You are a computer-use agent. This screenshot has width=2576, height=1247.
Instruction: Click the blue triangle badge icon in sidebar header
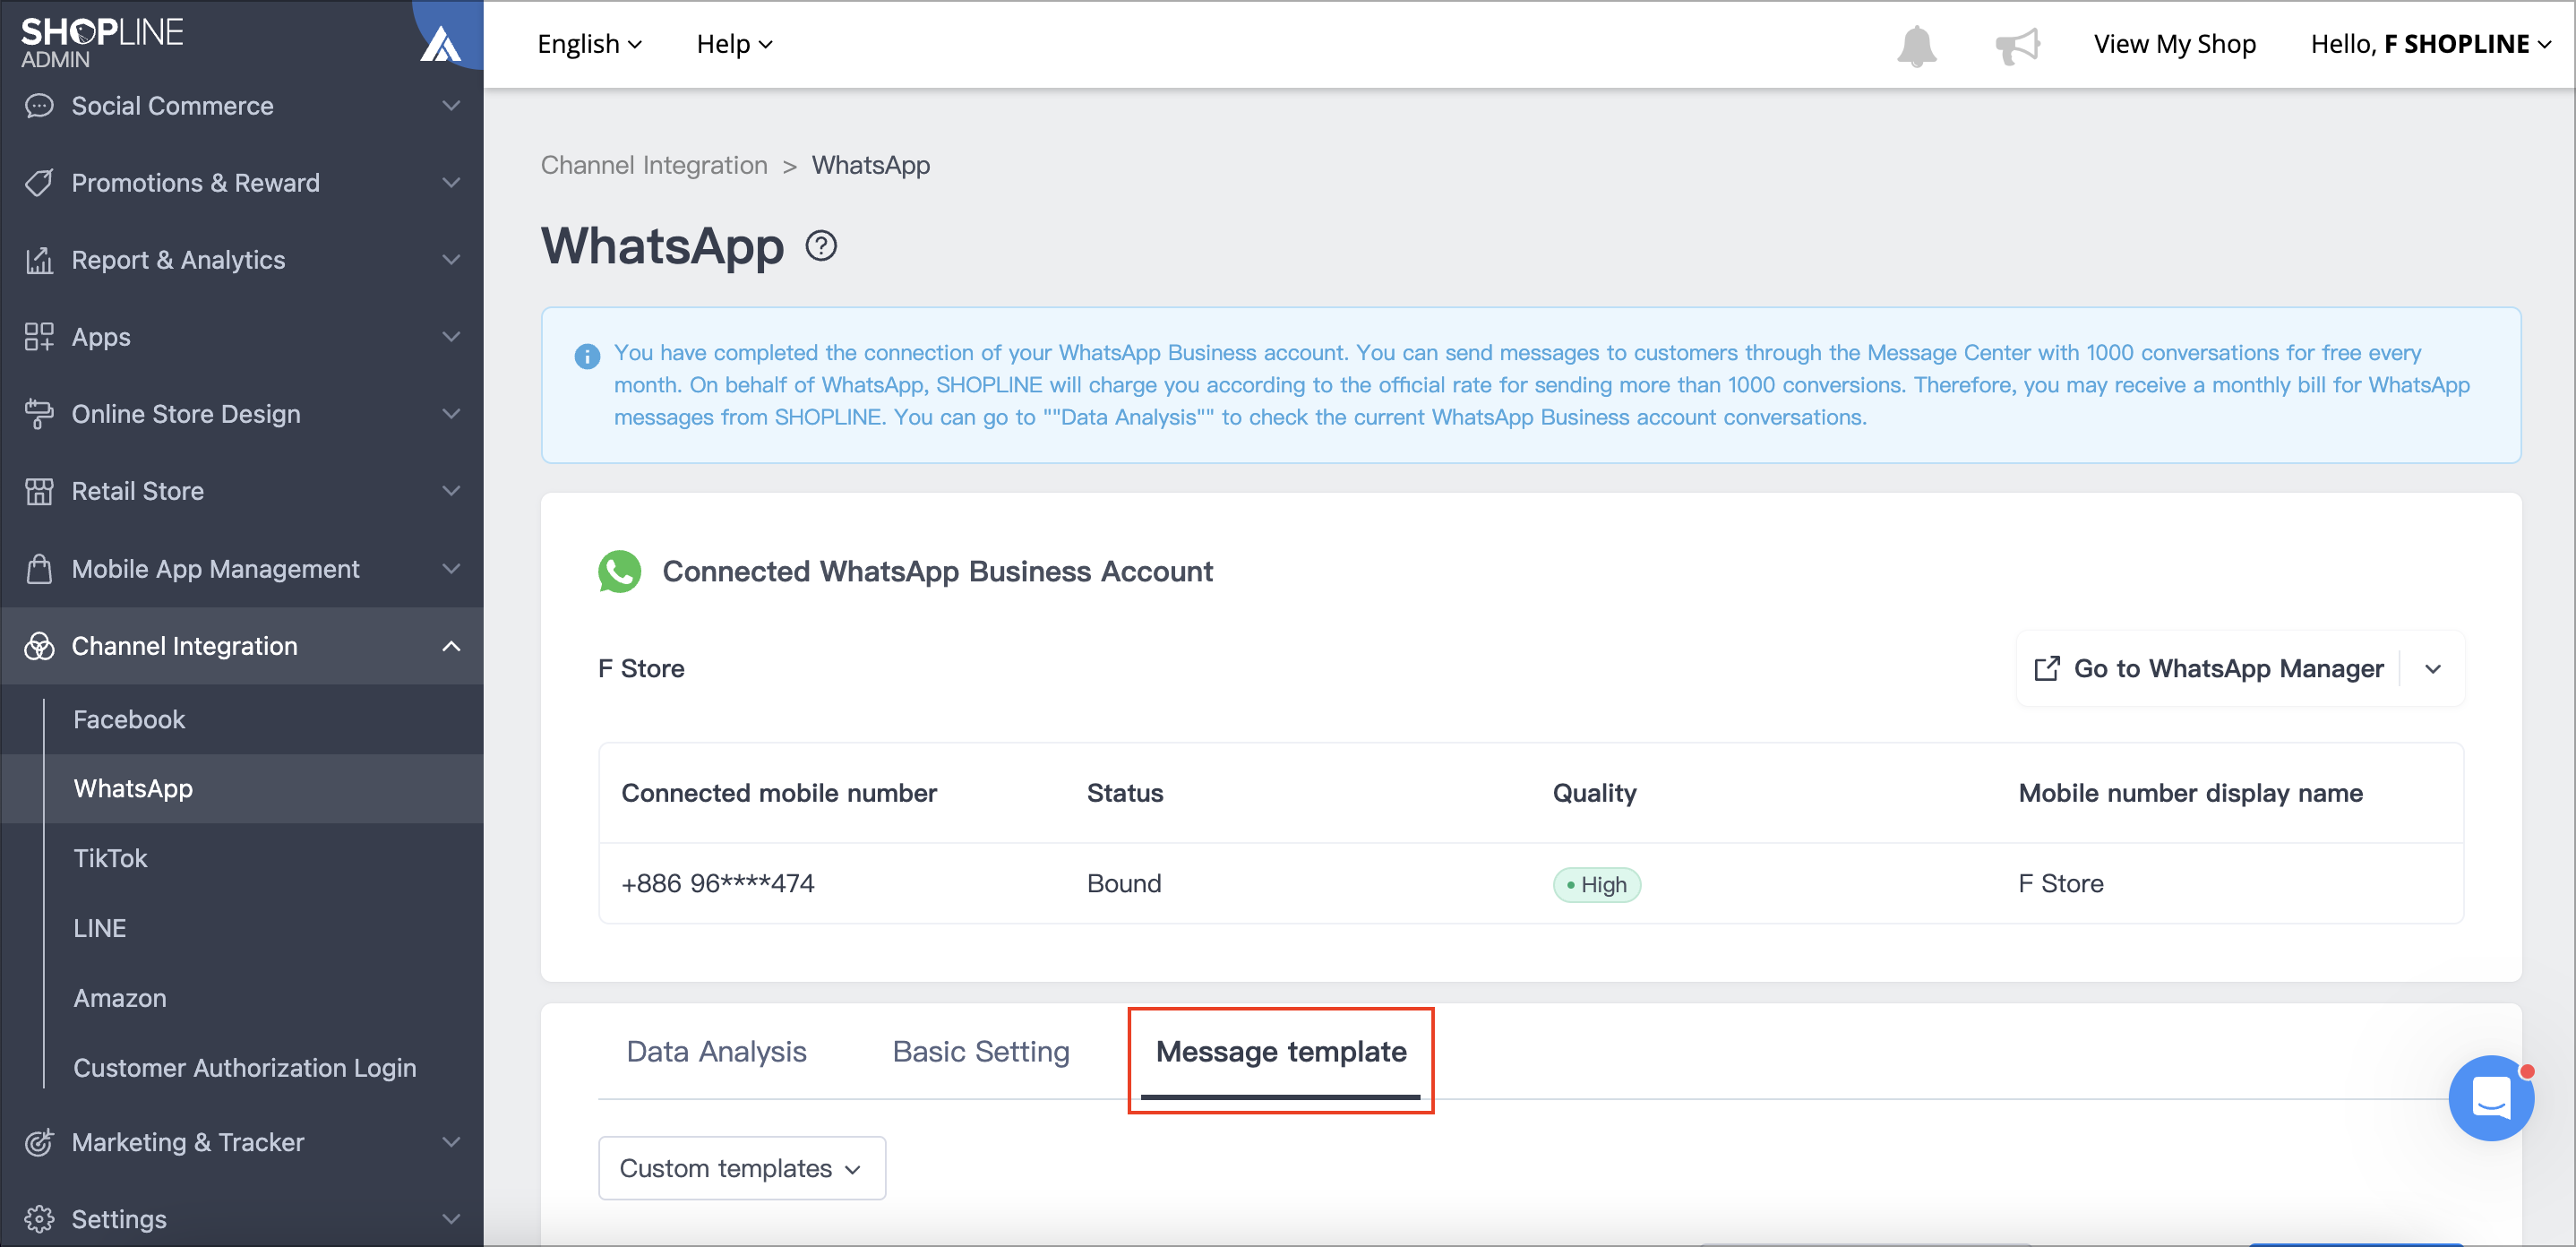tap(441, 44)
